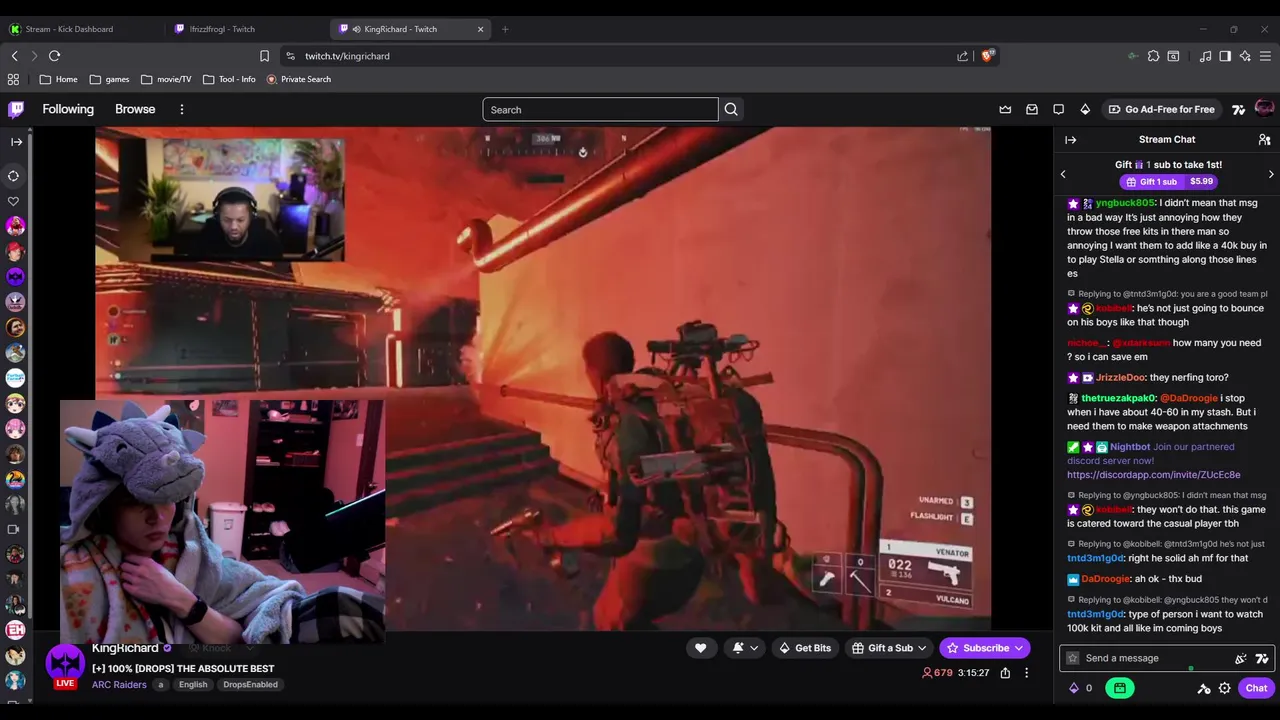The height and width of the screenshot is (720, 1280).
Task: Open the 7TV icon in top navigation
Action: click(x=1238, y=109)
